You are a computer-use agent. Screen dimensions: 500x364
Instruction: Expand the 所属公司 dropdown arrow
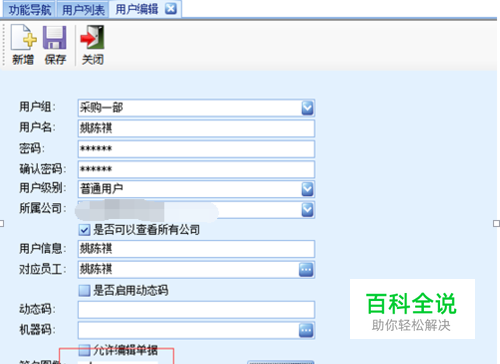(307, 210)
